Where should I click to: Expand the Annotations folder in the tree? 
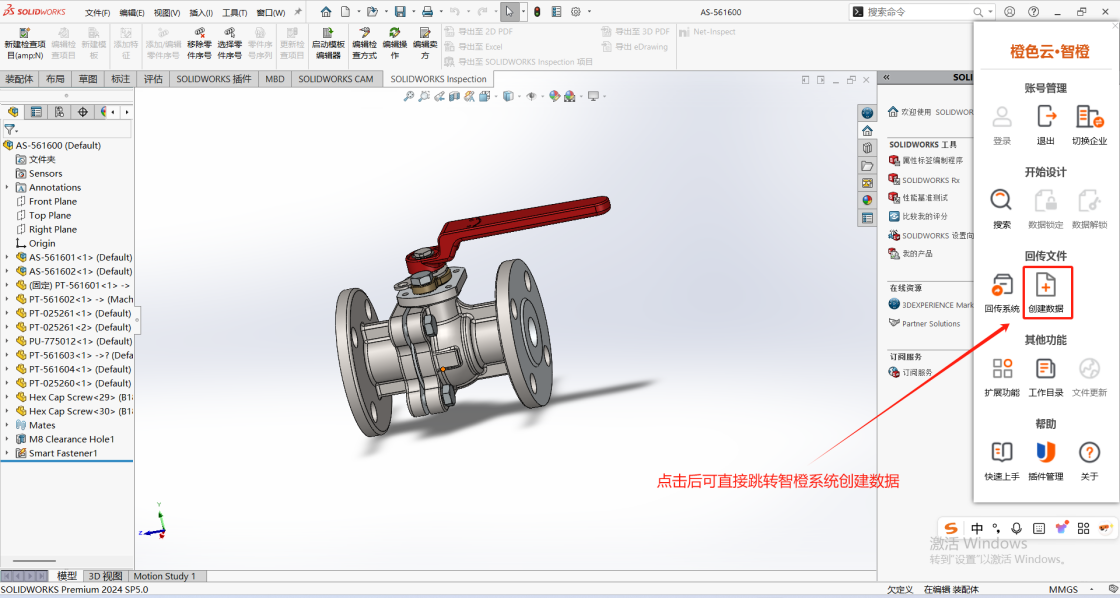tap(6, 187)
